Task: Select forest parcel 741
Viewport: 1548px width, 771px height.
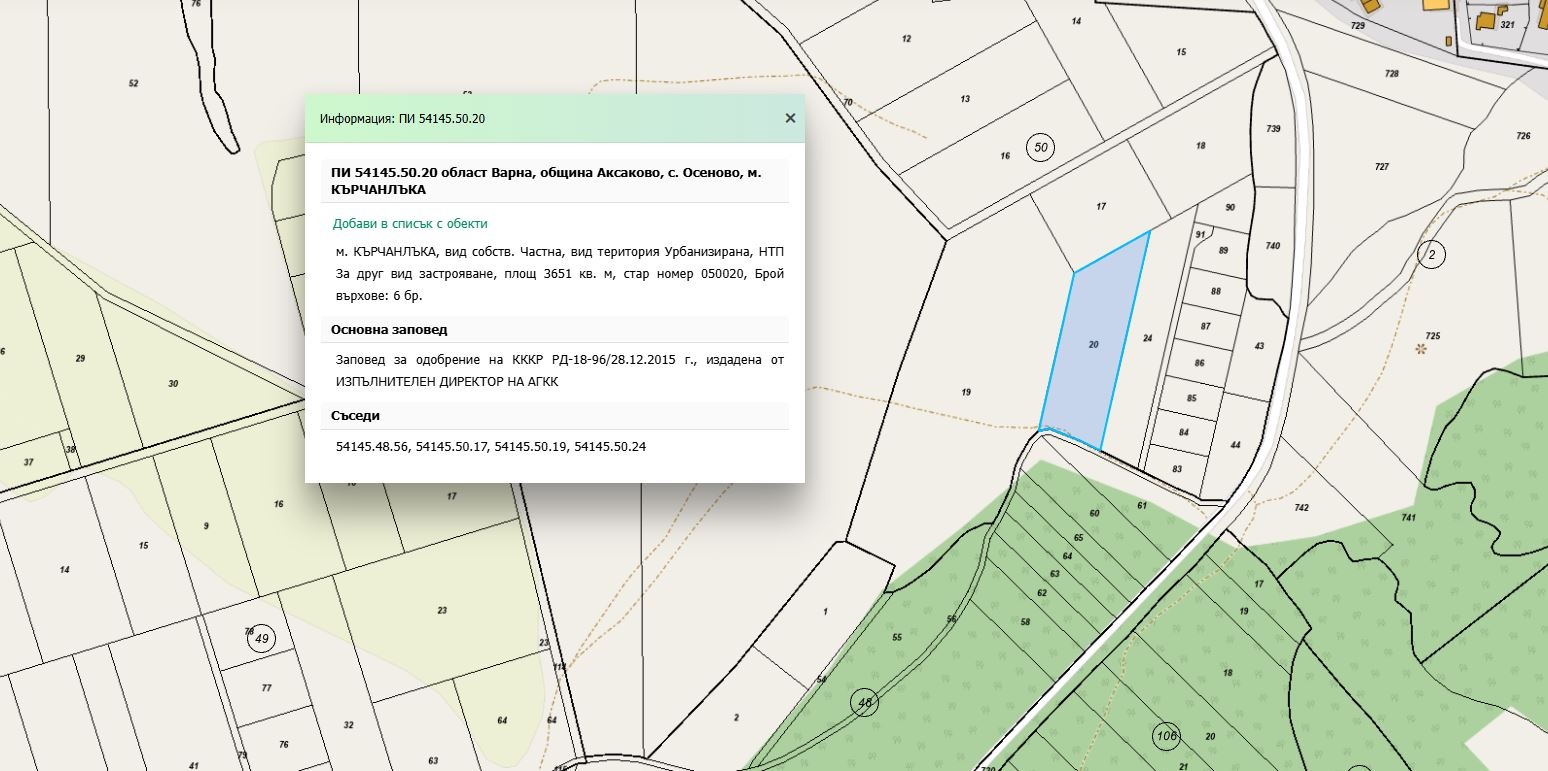Action: click(x=1408, y=517)
